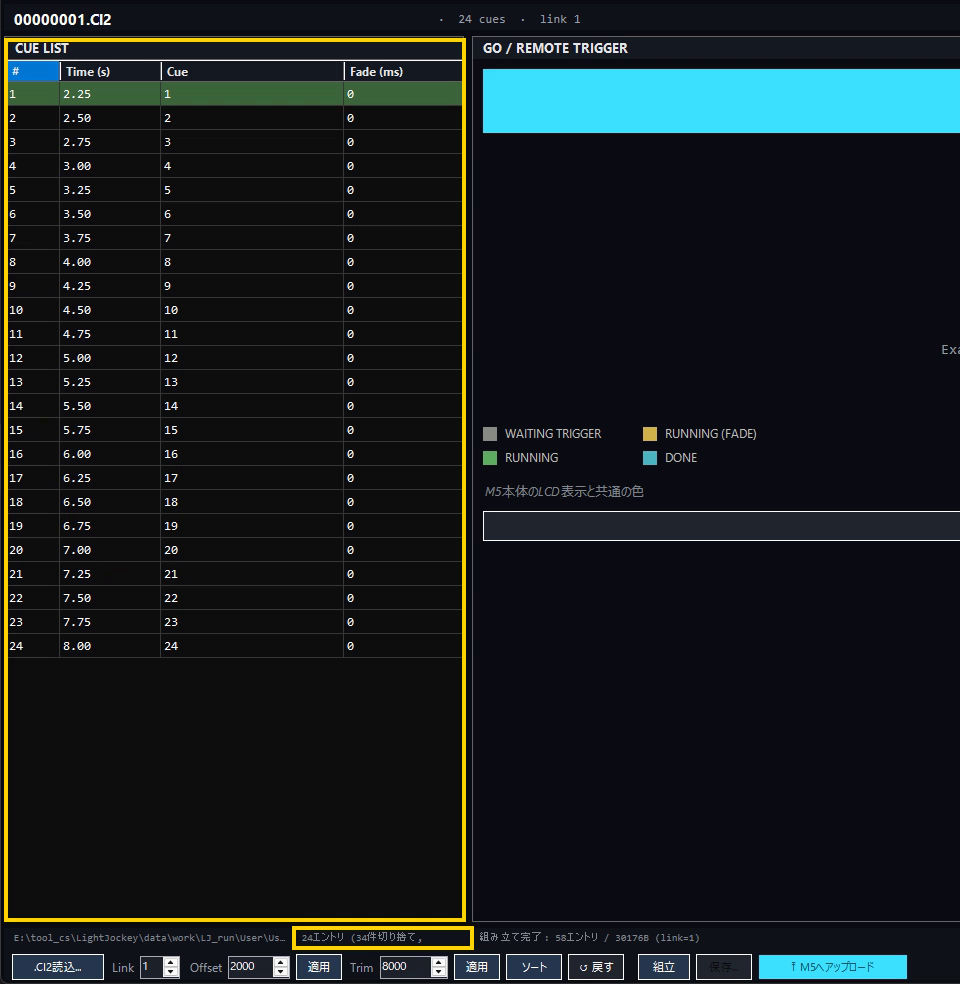Click the GO / REMOTE TRIGGER panel title
This screenshot has height=984, width=960.
(555, 48)
